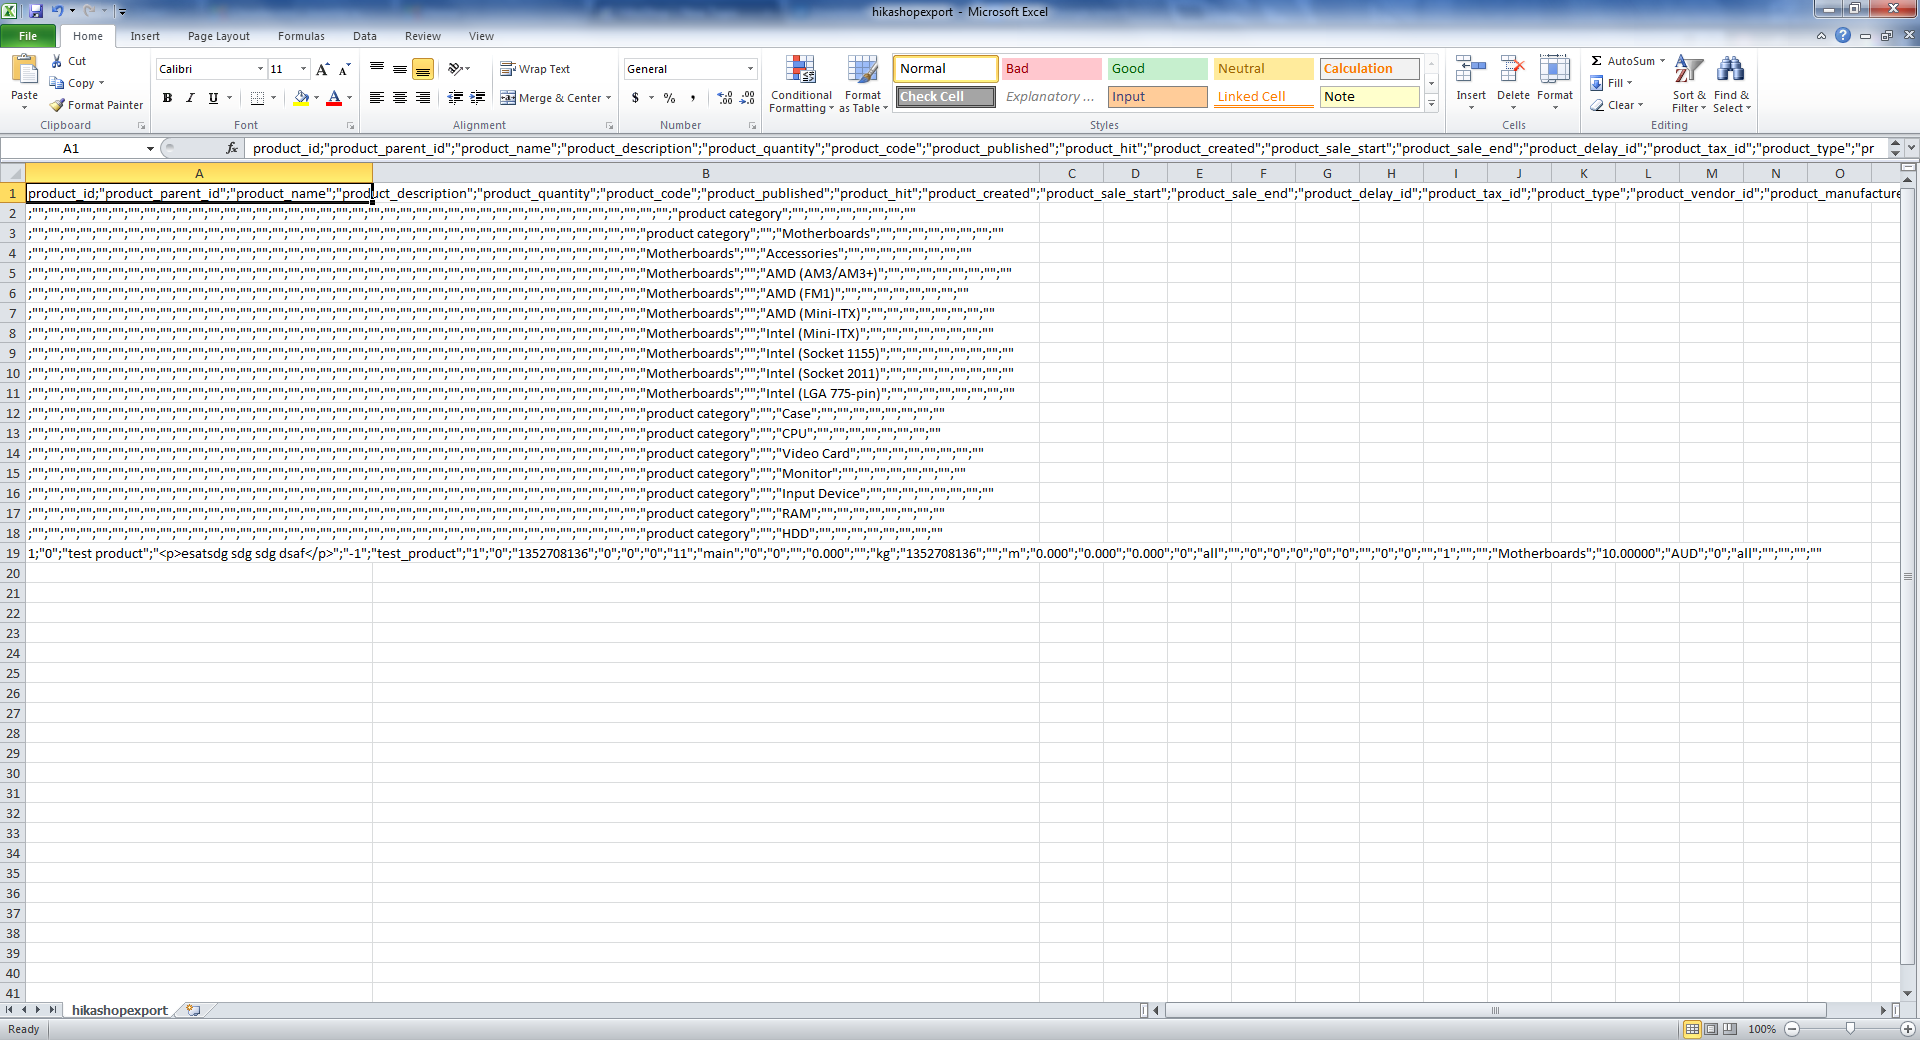
Task: Apply the Check Cell style
Action: (945, 97)
